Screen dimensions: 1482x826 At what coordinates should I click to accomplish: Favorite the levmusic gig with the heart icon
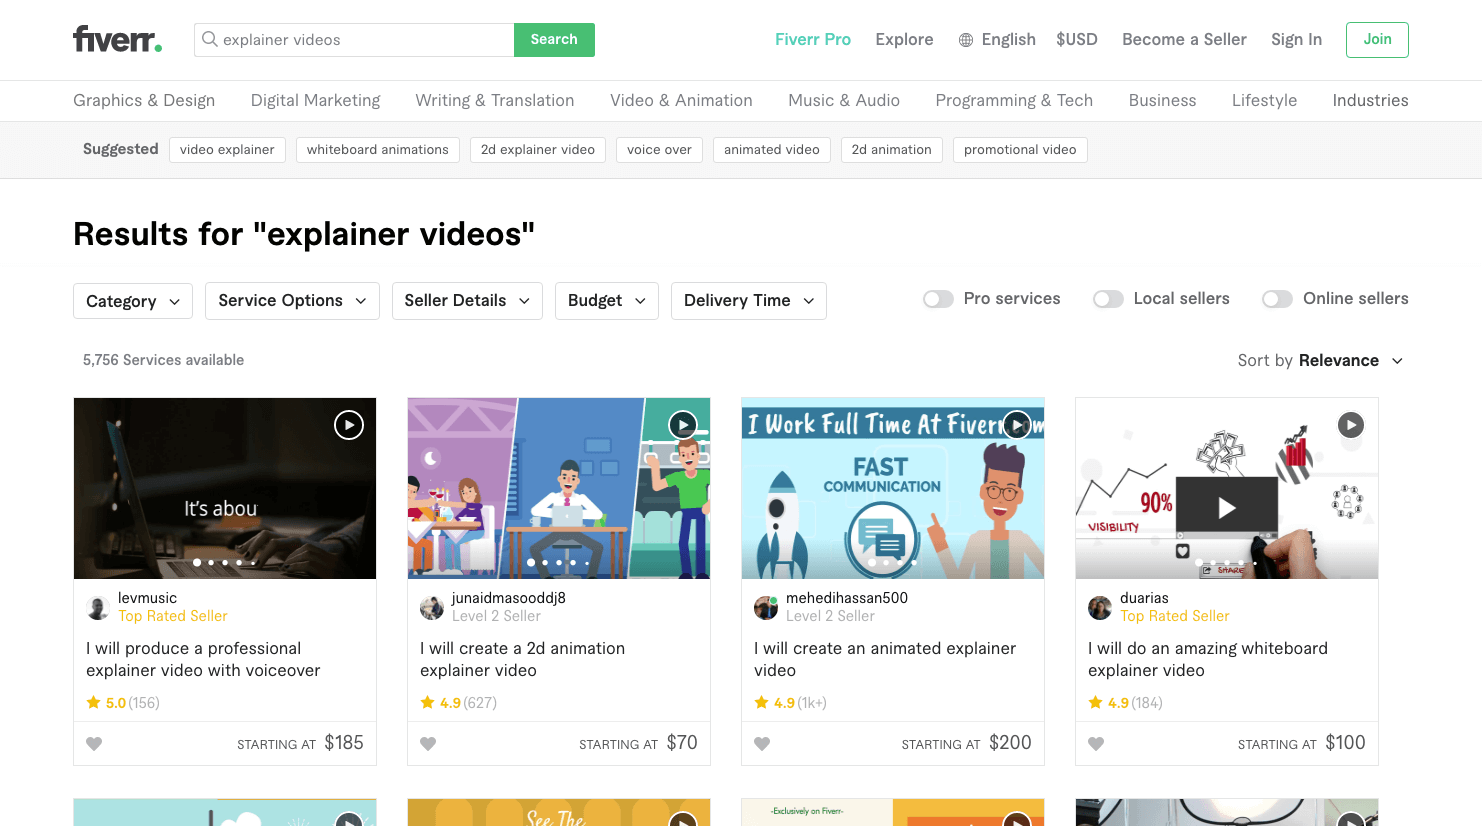(x=94, y=744)
